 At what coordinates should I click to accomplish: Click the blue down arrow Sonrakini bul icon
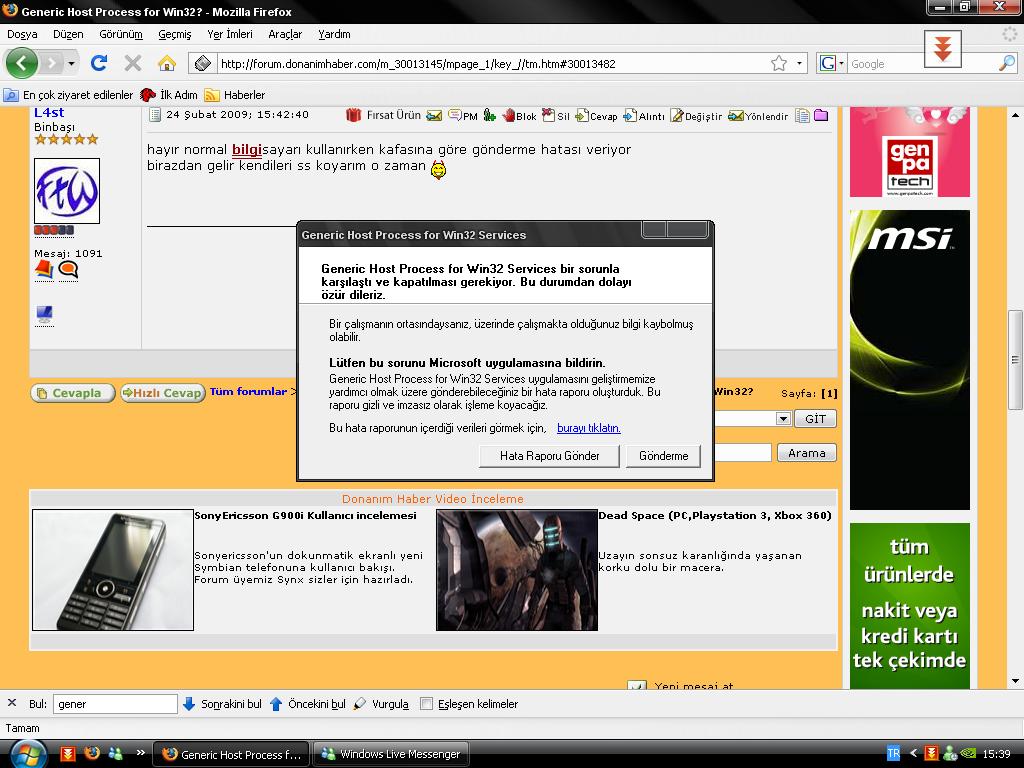pyautogui.click(x=189, y=704)
